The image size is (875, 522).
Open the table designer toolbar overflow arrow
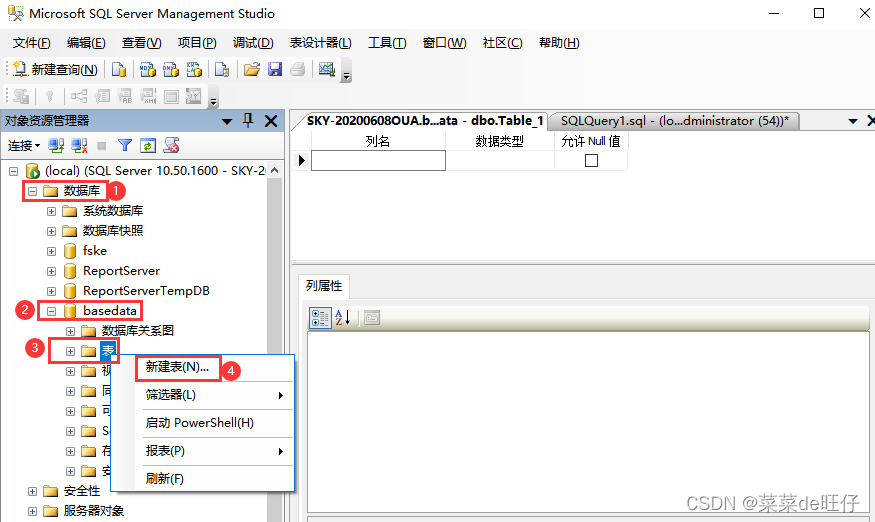coord(213,103)
